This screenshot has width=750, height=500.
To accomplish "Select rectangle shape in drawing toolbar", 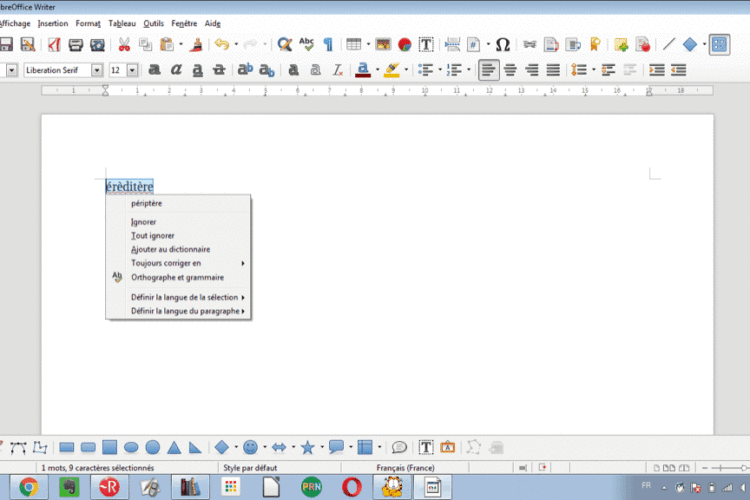I will (66, 448).
